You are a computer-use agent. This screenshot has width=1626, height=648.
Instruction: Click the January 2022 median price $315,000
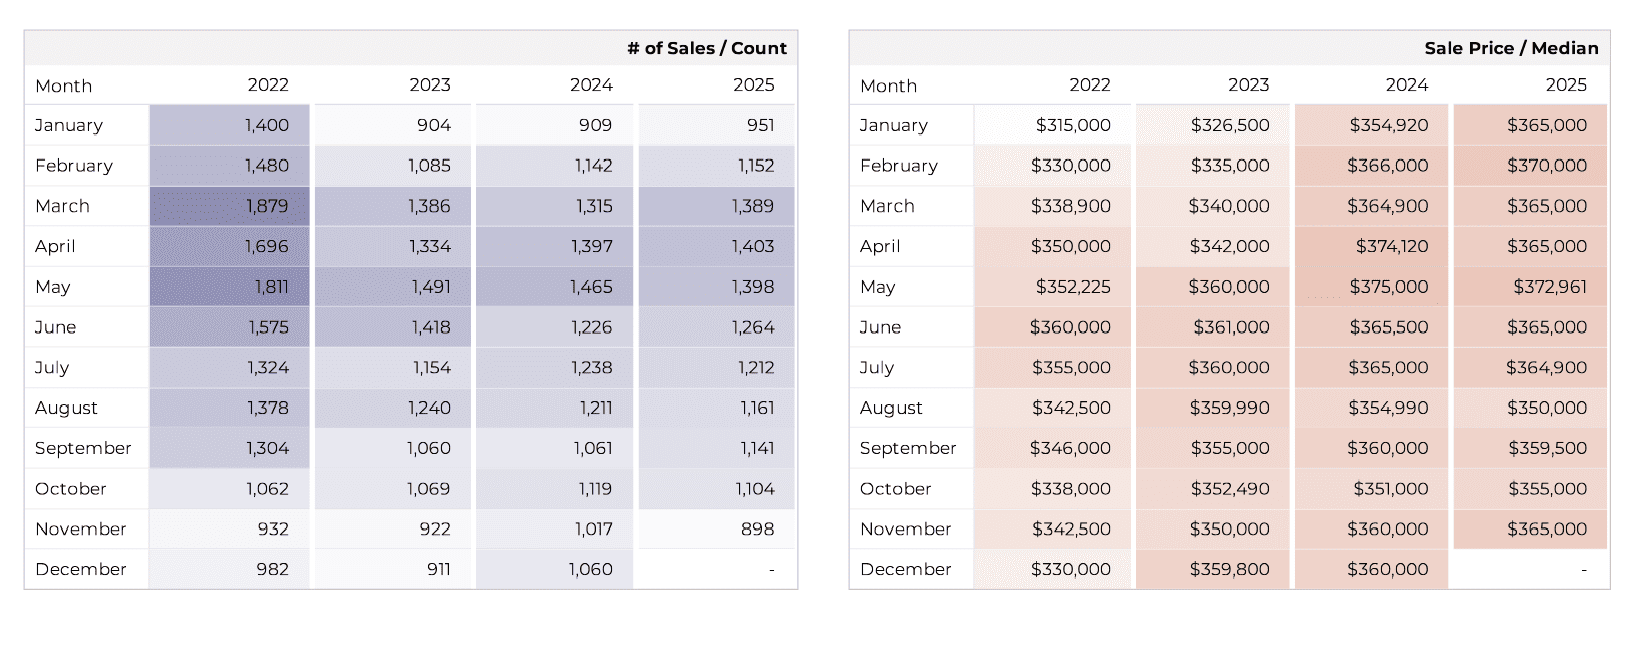[x=1072, y=125]
